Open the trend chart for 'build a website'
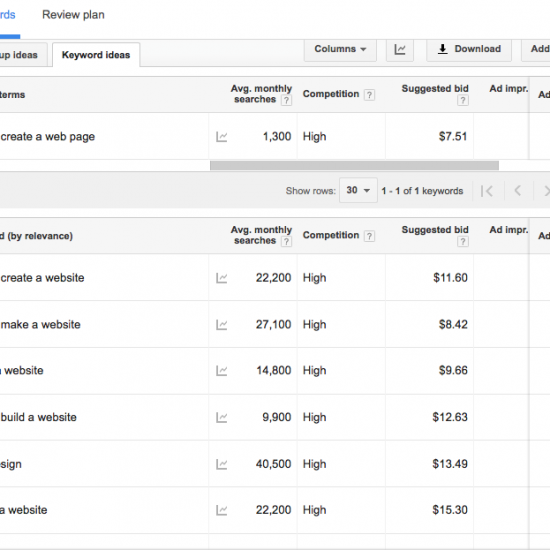The image size is (550, 550). pyautogui.click(x=221, y=417)
